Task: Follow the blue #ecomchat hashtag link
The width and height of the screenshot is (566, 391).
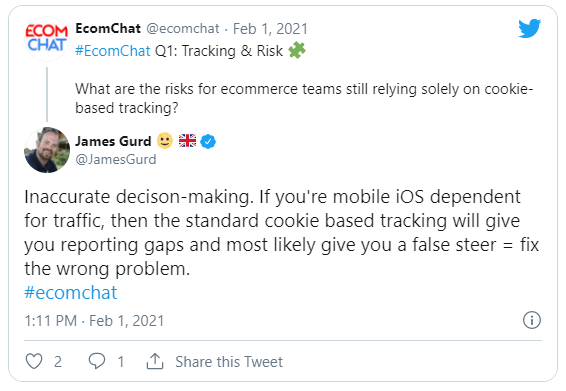Action: pyautogui.click(x=71, y=292)
